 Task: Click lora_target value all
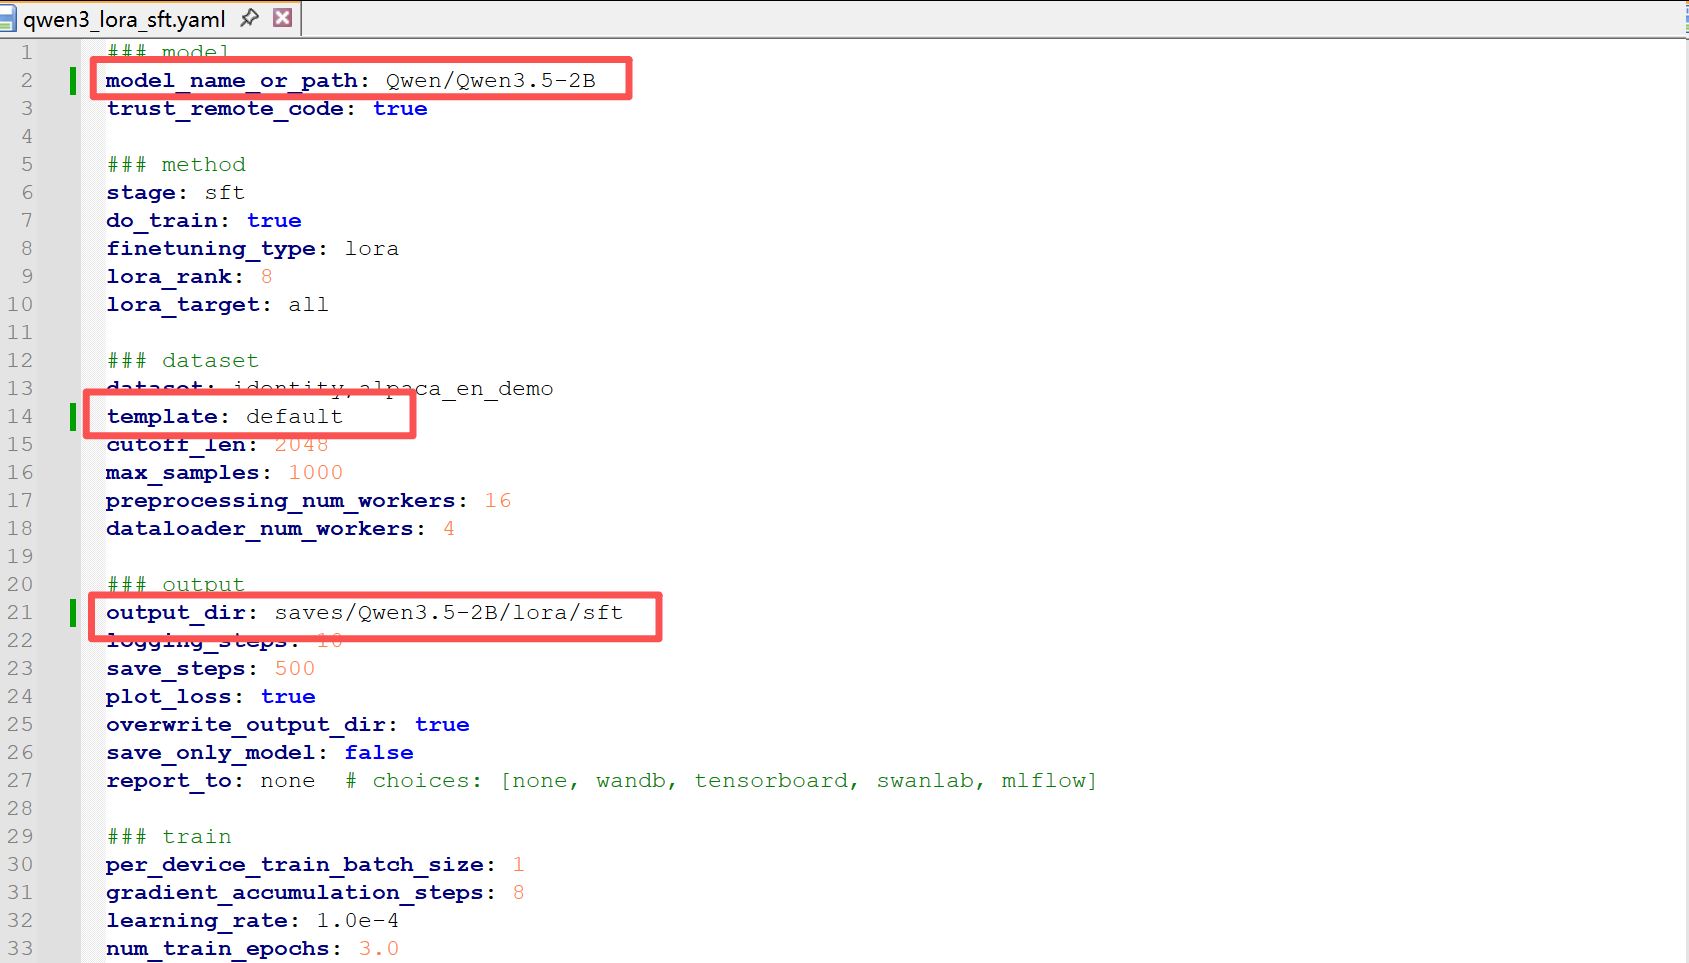tap(308, 305)
